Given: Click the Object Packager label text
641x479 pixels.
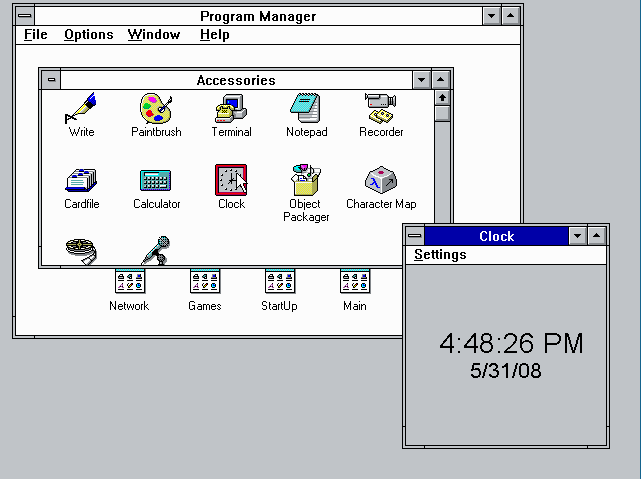Looking at the screenshot, I should [306, 210].
